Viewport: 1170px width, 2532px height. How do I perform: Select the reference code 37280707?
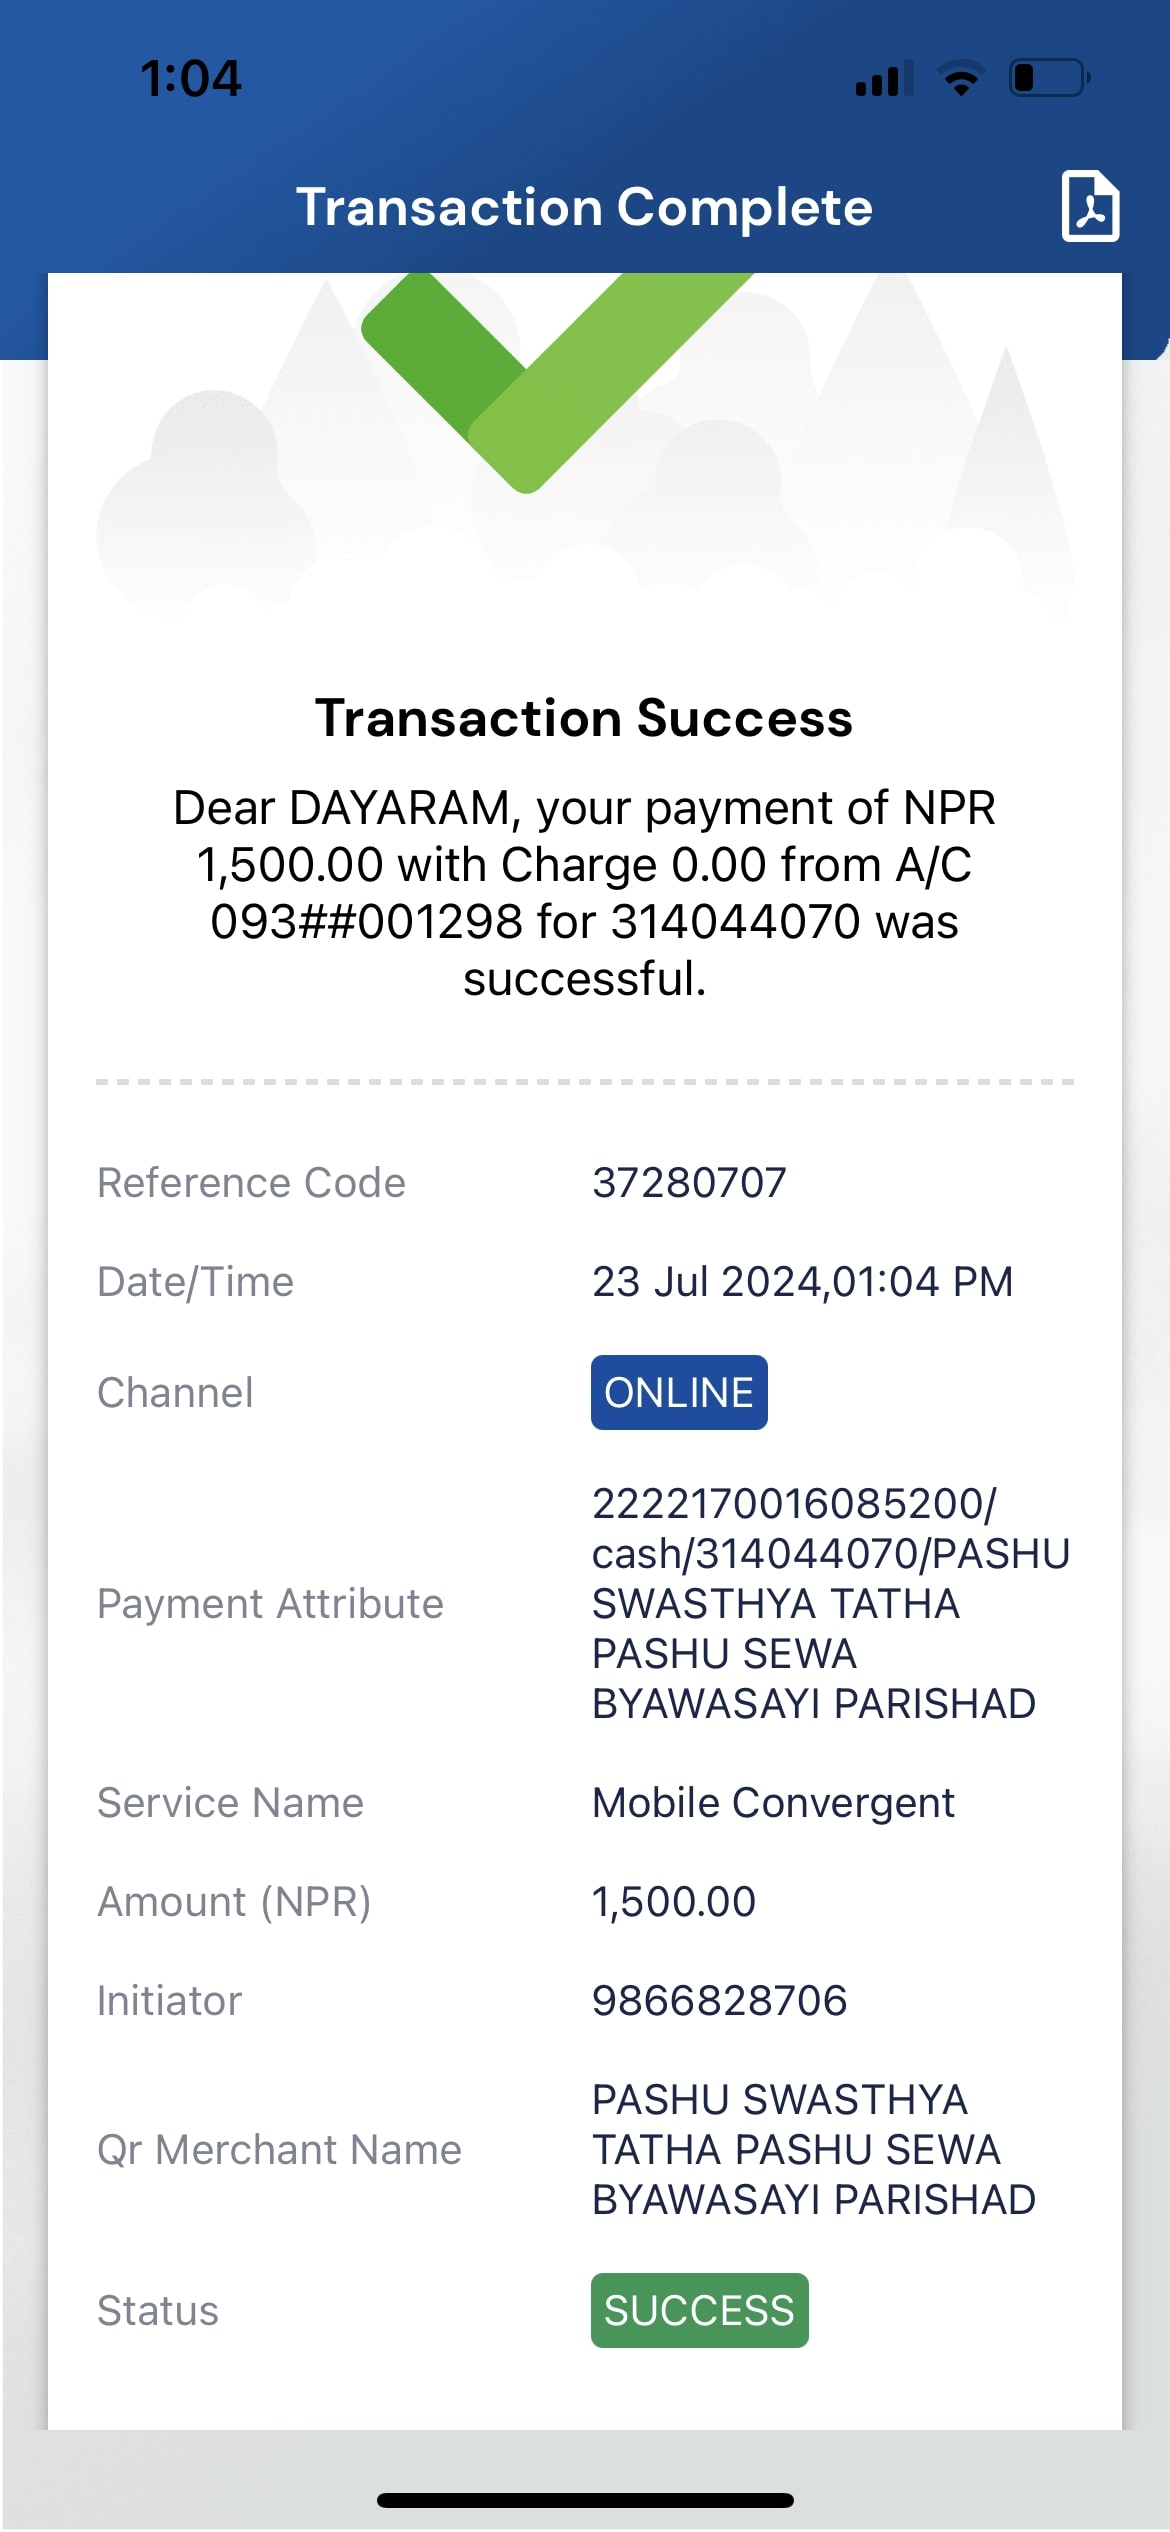689,1183
